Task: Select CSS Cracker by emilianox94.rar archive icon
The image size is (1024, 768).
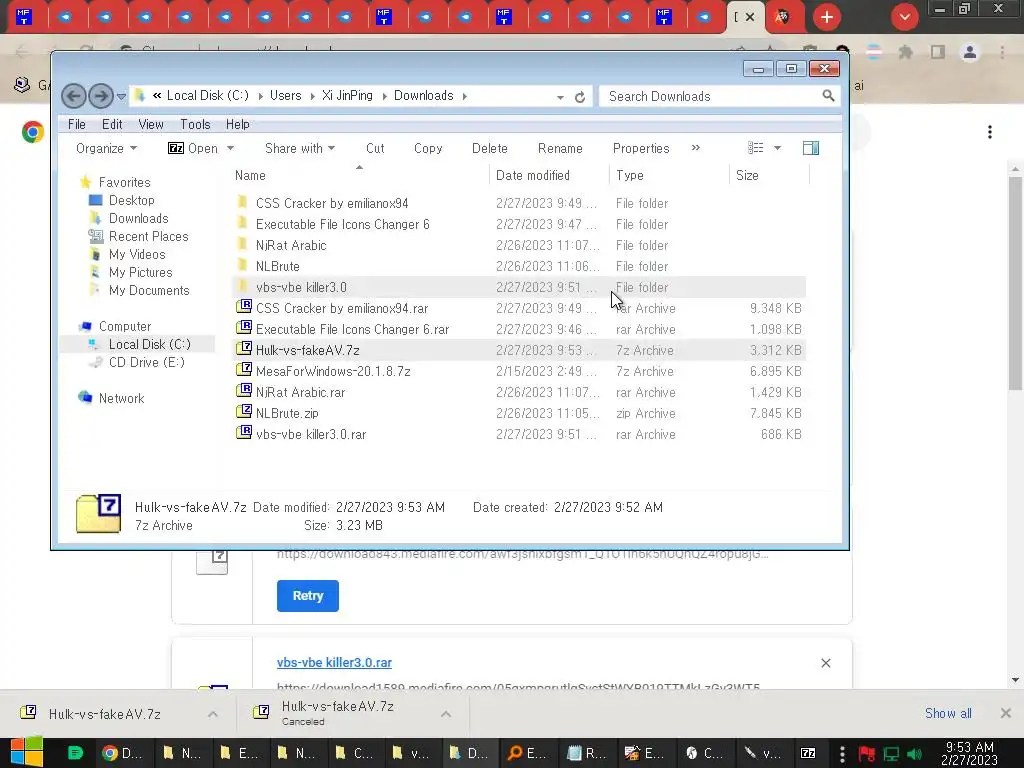Action: click(x=244, y=308)
